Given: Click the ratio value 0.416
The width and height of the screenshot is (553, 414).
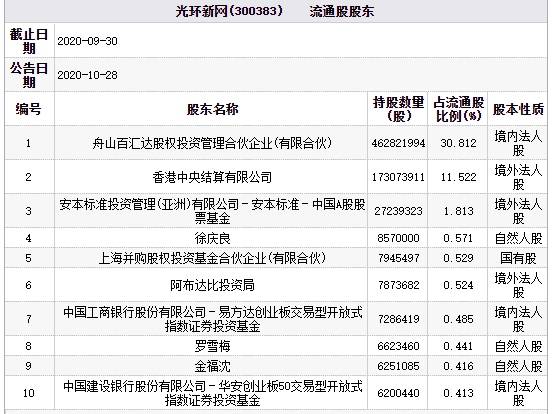Looking at the screenshot, I should pyautogui.click(x=458, y=366).
